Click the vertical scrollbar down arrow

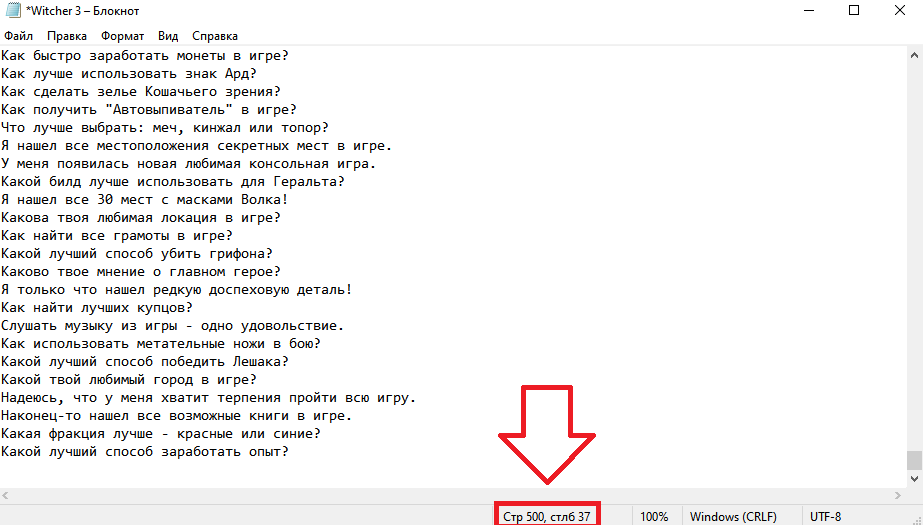pyautogui.click(x=914, y=479)
